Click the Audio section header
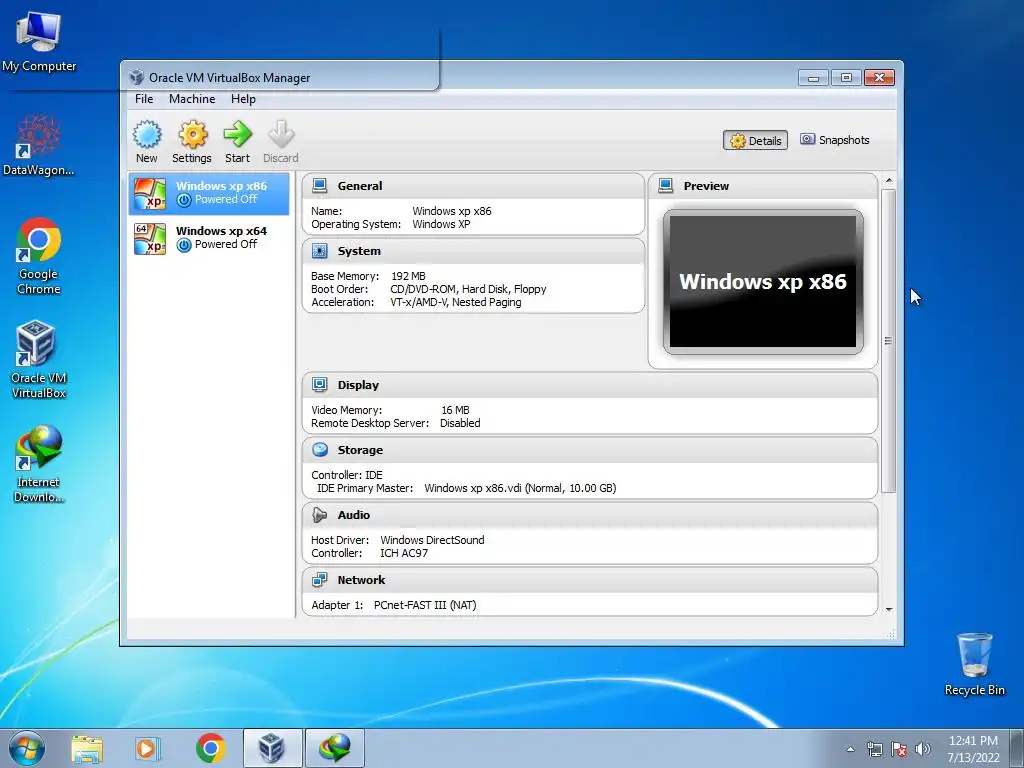This screenshot has width=1024, height=768. tap(590, 515)
